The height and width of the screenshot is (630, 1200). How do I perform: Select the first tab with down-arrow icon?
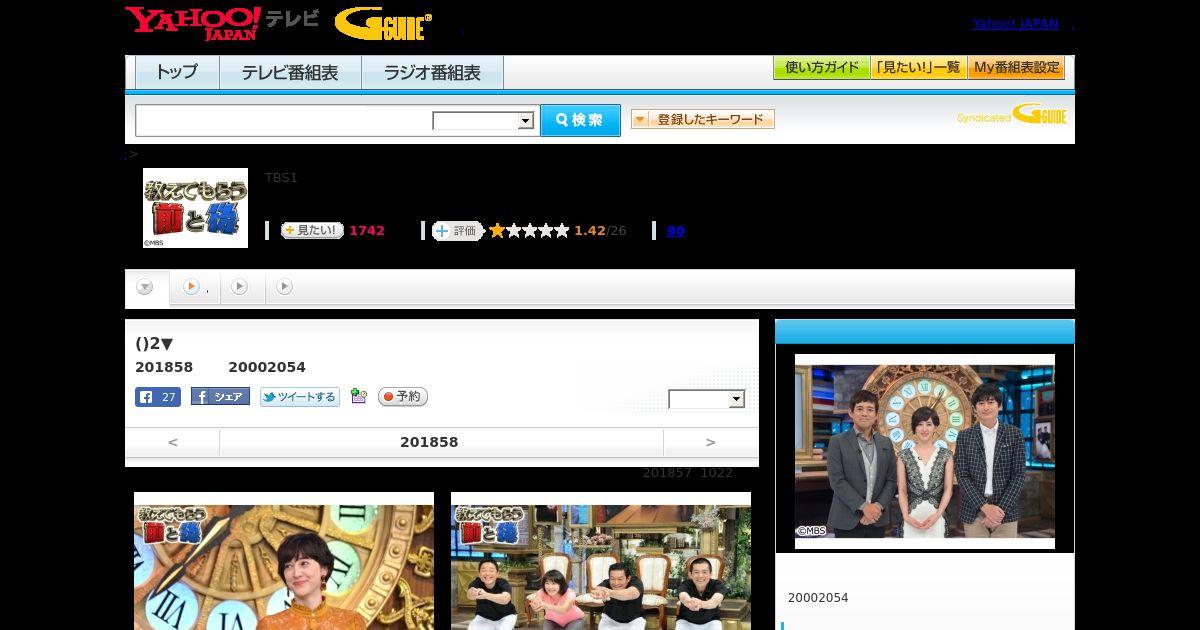146,288
